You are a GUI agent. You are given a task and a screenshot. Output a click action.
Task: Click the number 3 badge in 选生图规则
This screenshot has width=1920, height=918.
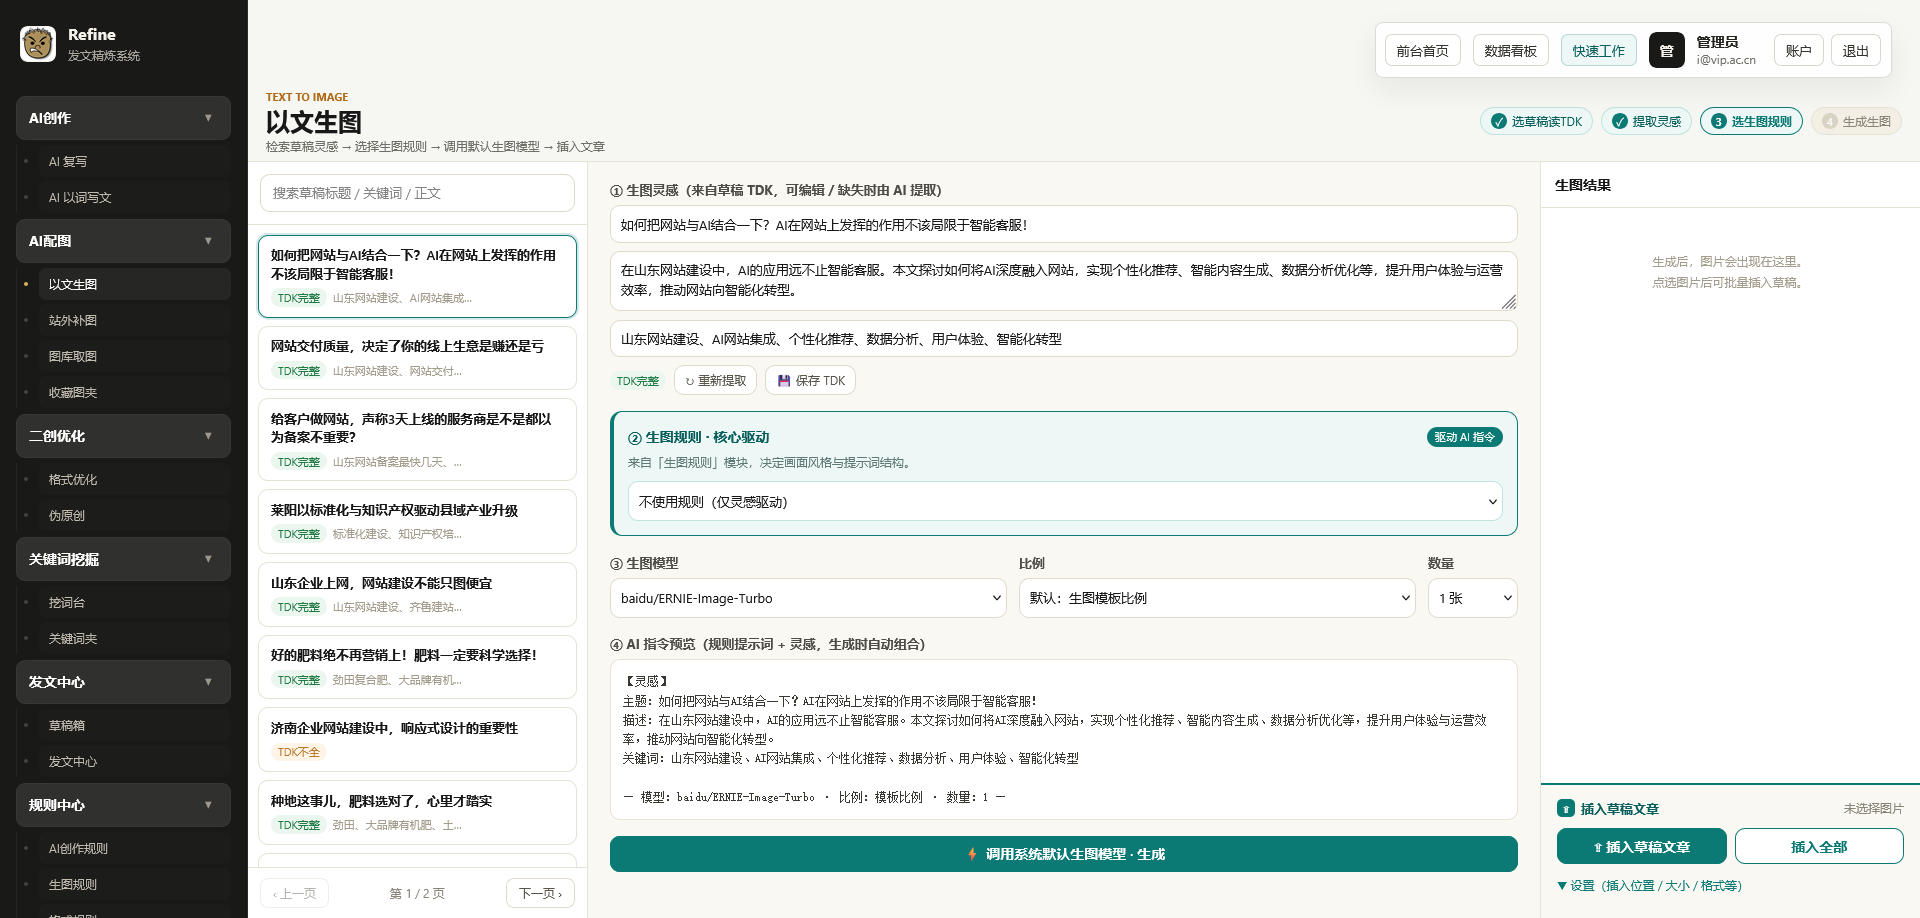point(1718,121)
